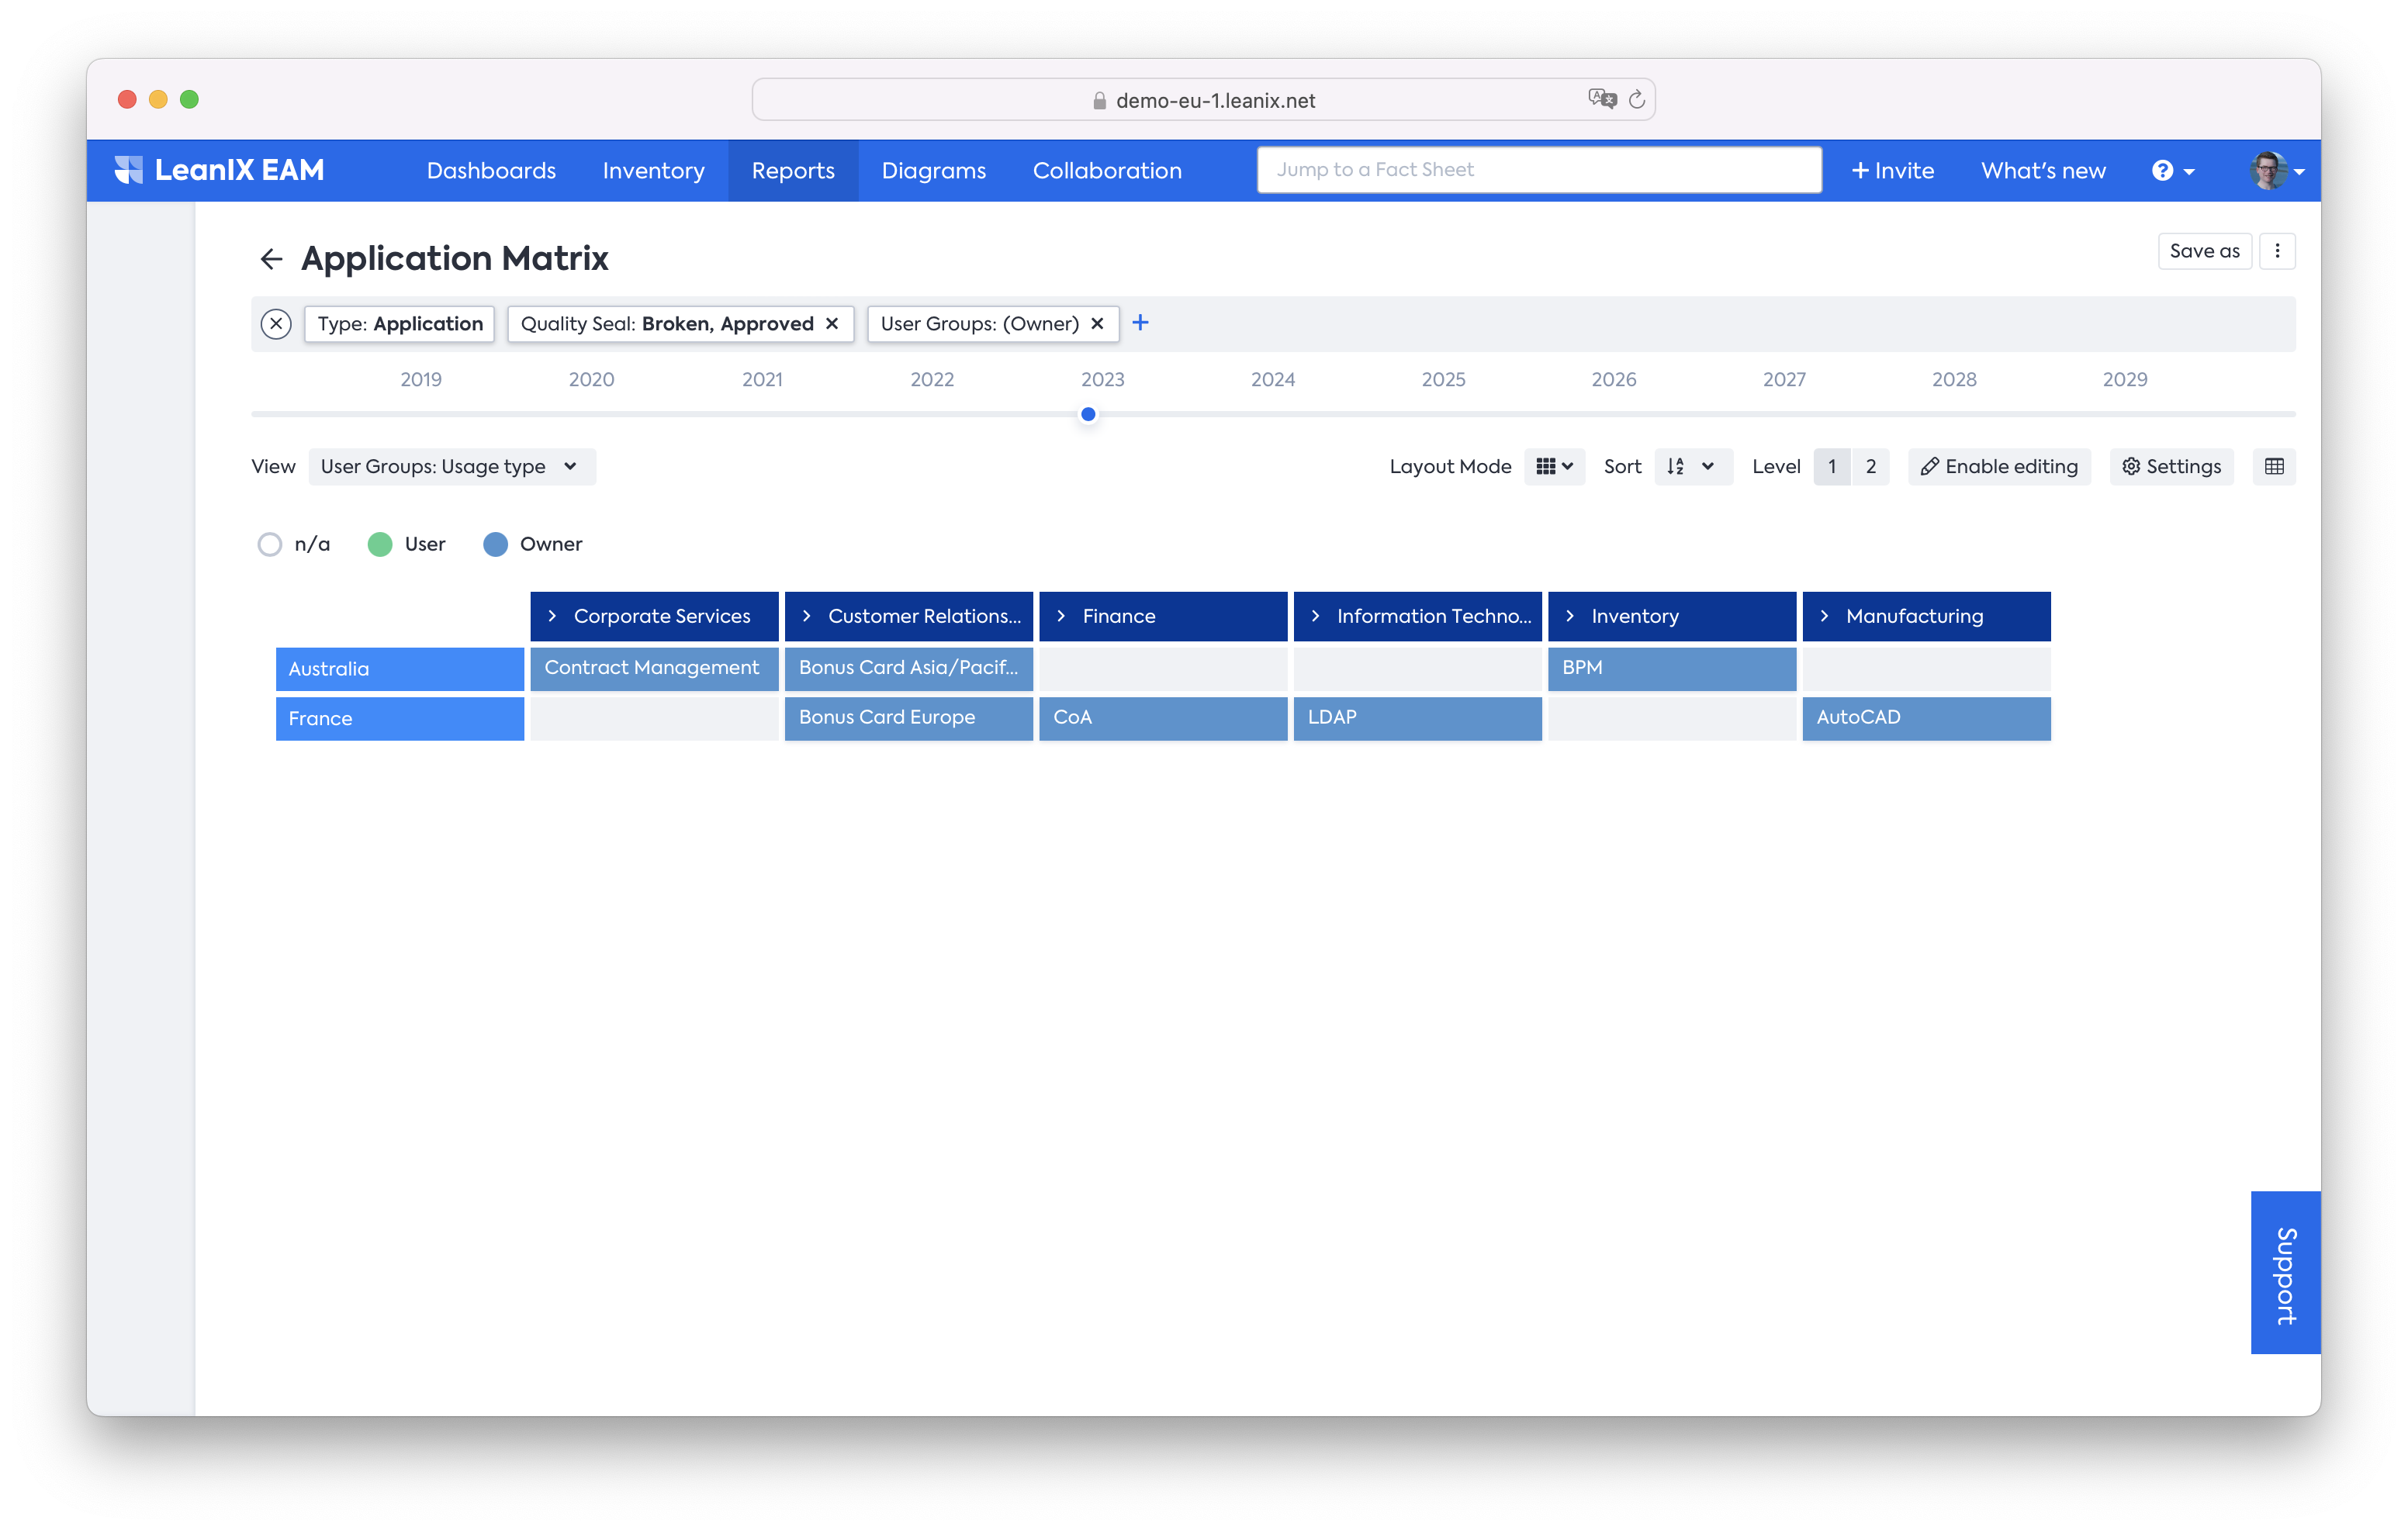Add a new filter with plus icon
2408x1531 pixels.
click(x=1140, y=322)
